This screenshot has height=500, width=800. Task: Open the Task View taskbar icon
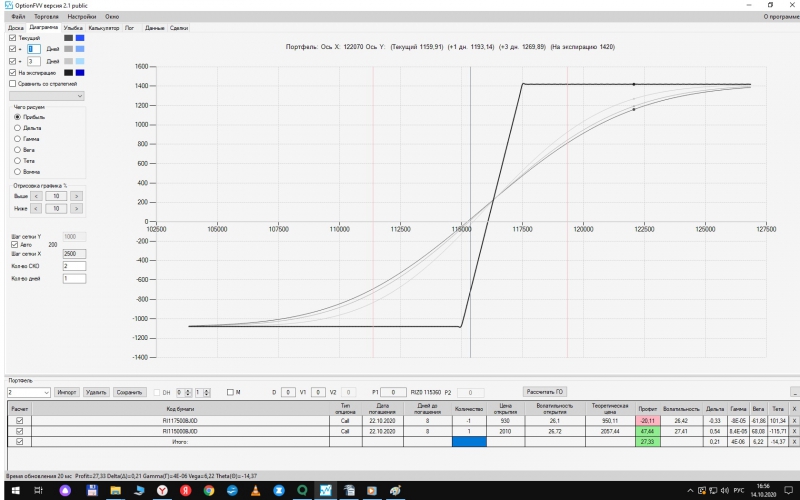tap(38, 490)
